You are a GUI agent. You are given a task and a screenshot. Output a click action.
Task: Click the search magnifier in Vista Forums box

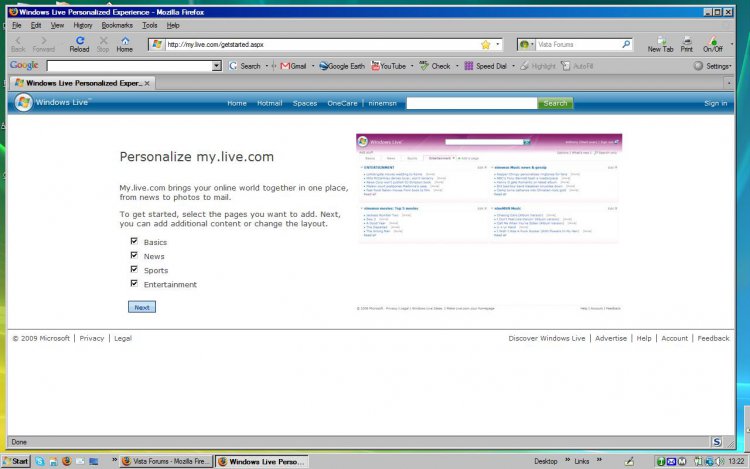[626, 44]
